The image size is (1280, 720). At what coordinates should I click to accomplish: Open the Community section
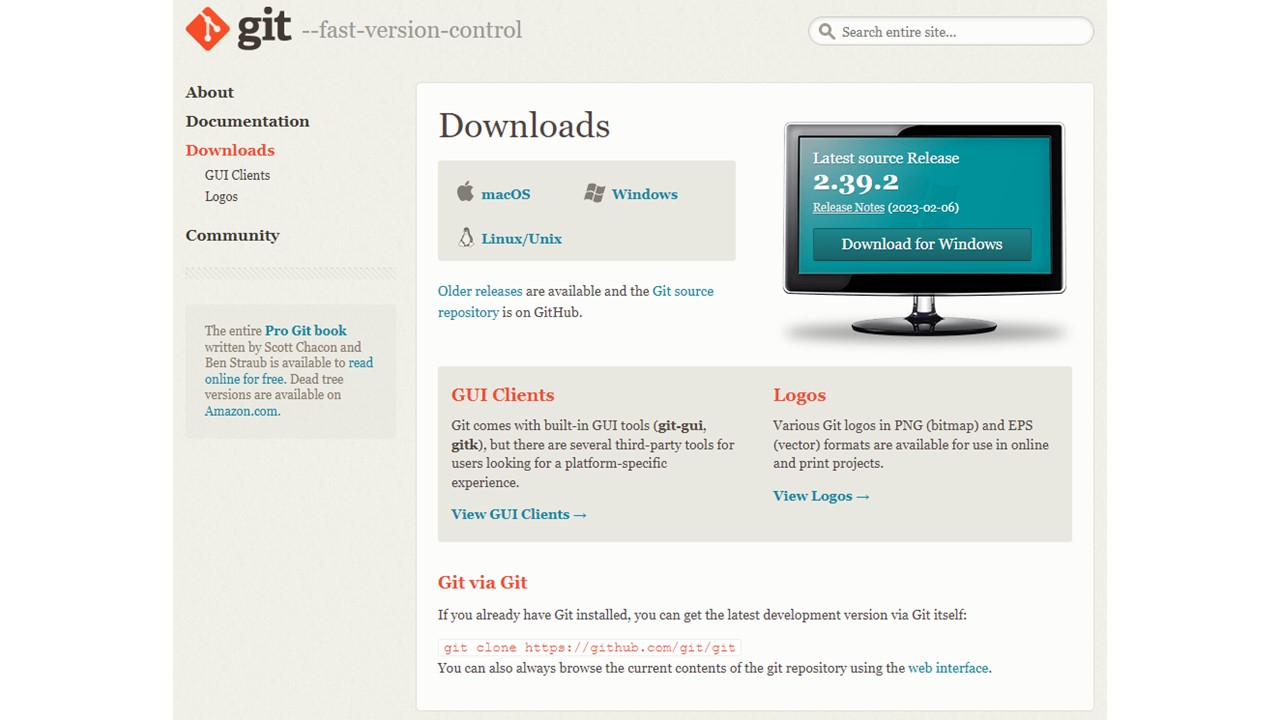(x=232, y=235)
